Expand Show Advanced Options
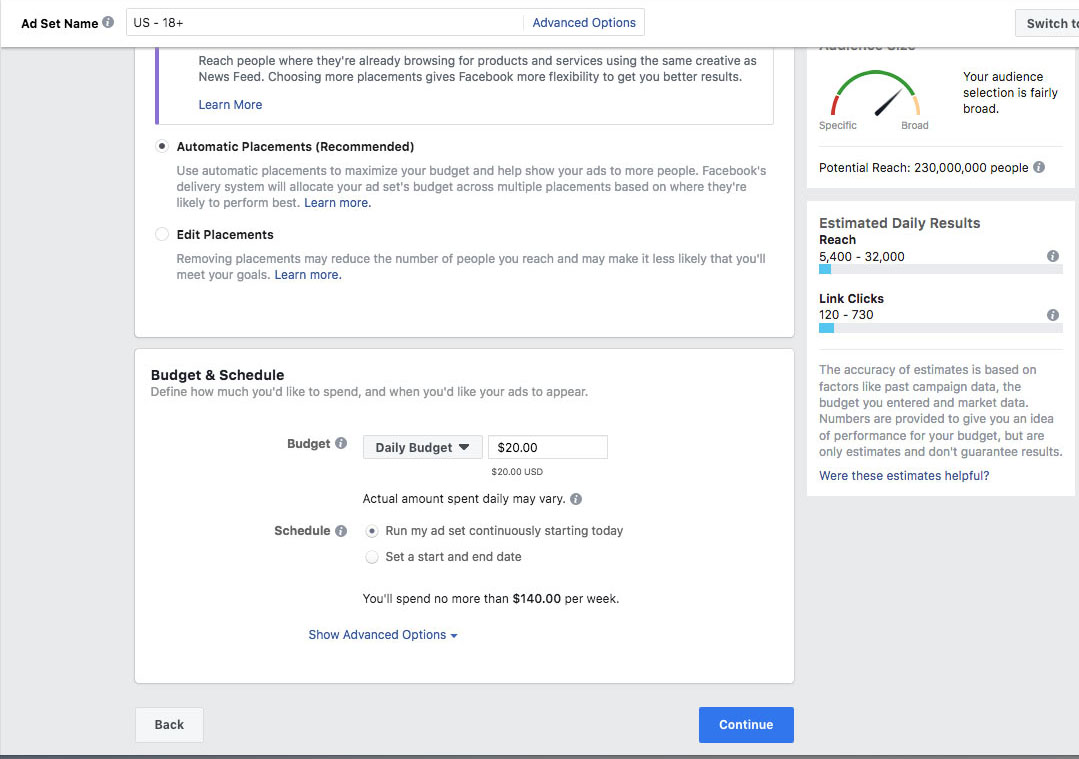 point(382,635)
